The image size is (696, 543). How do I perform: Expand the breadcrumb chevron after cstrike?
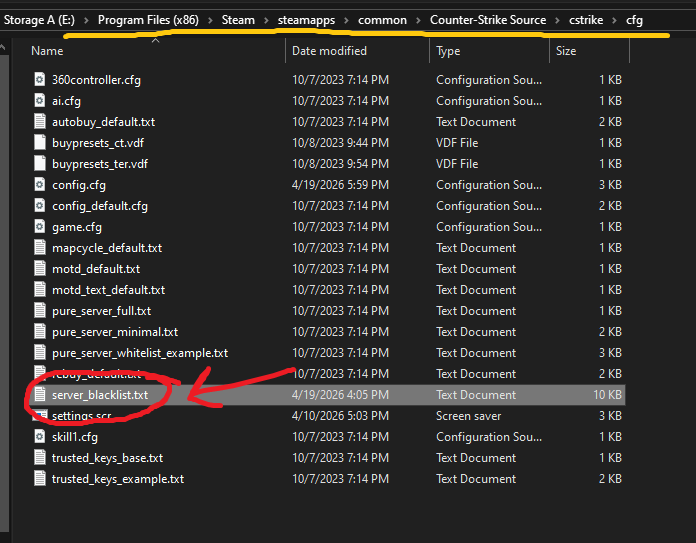[x=614, y=20]
